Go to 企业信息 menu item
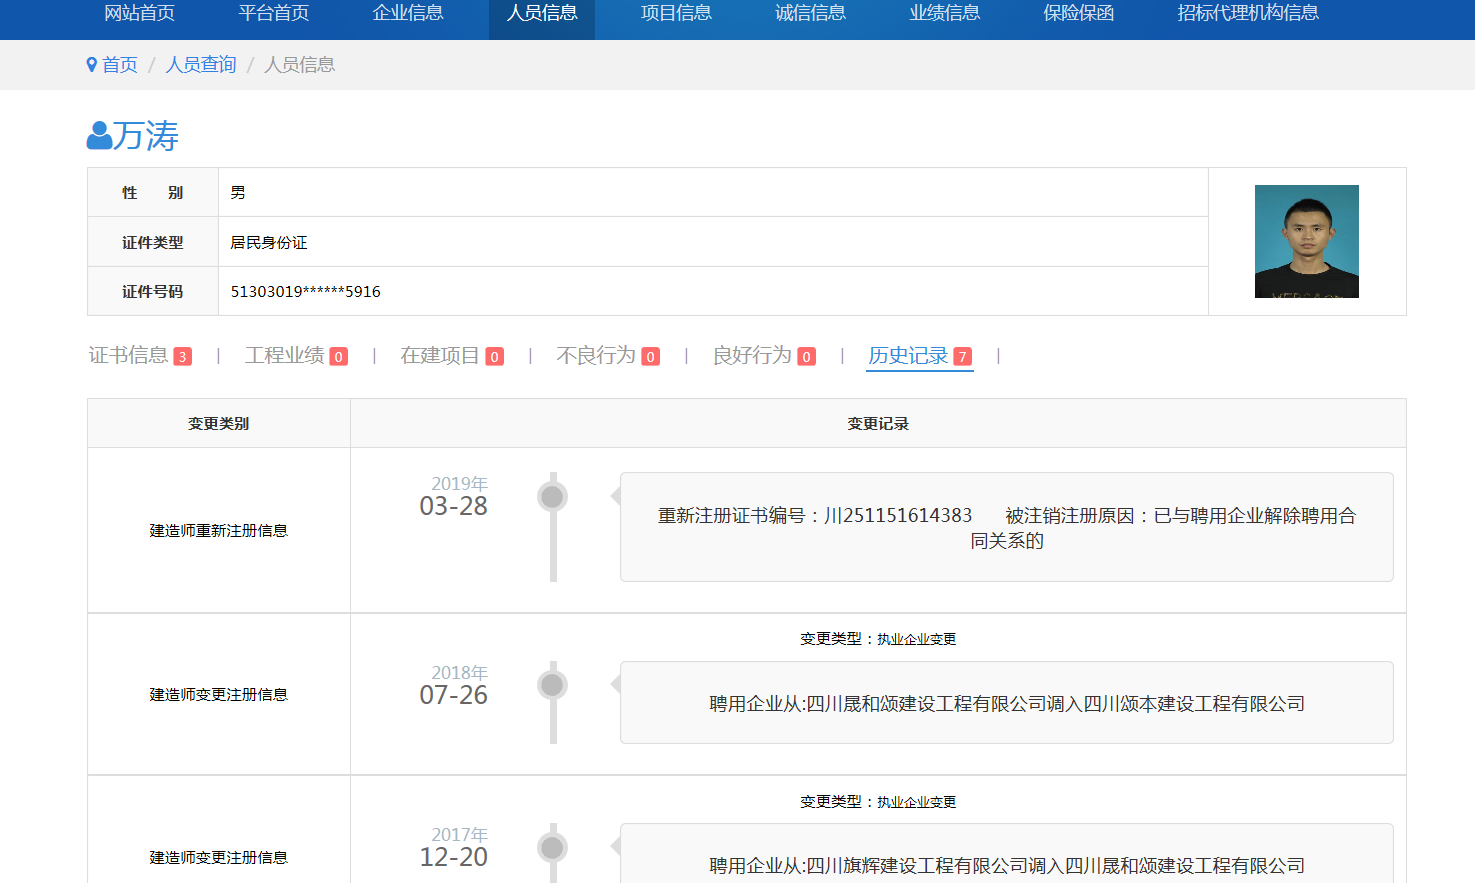 tap(408, 13)
